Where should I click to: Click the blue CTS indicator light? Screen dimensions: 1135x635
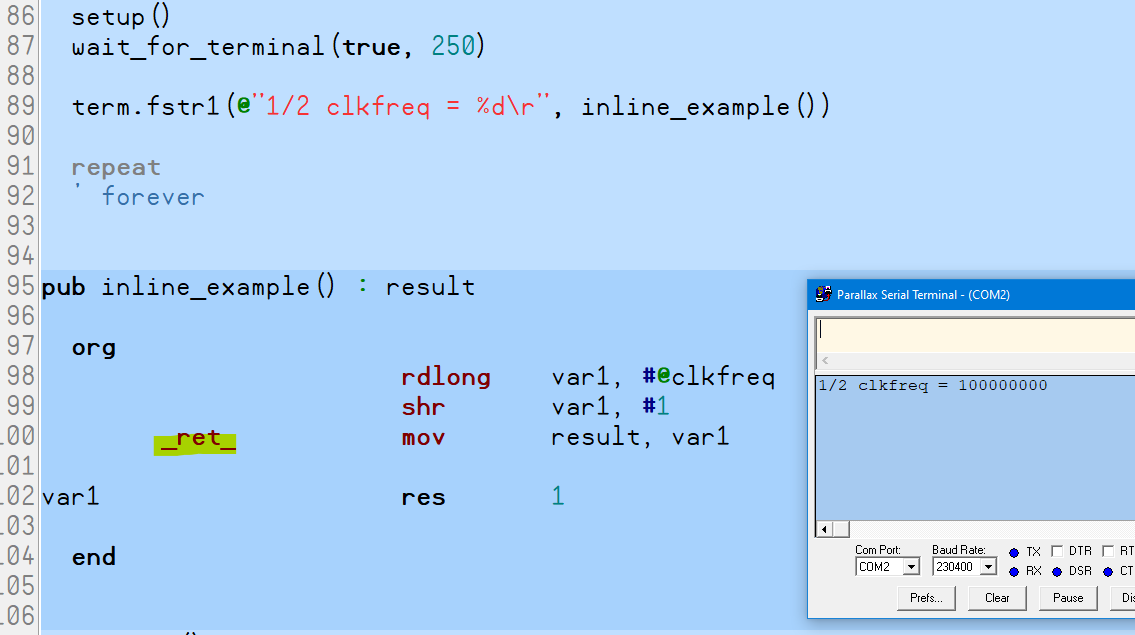(1109, 572)
